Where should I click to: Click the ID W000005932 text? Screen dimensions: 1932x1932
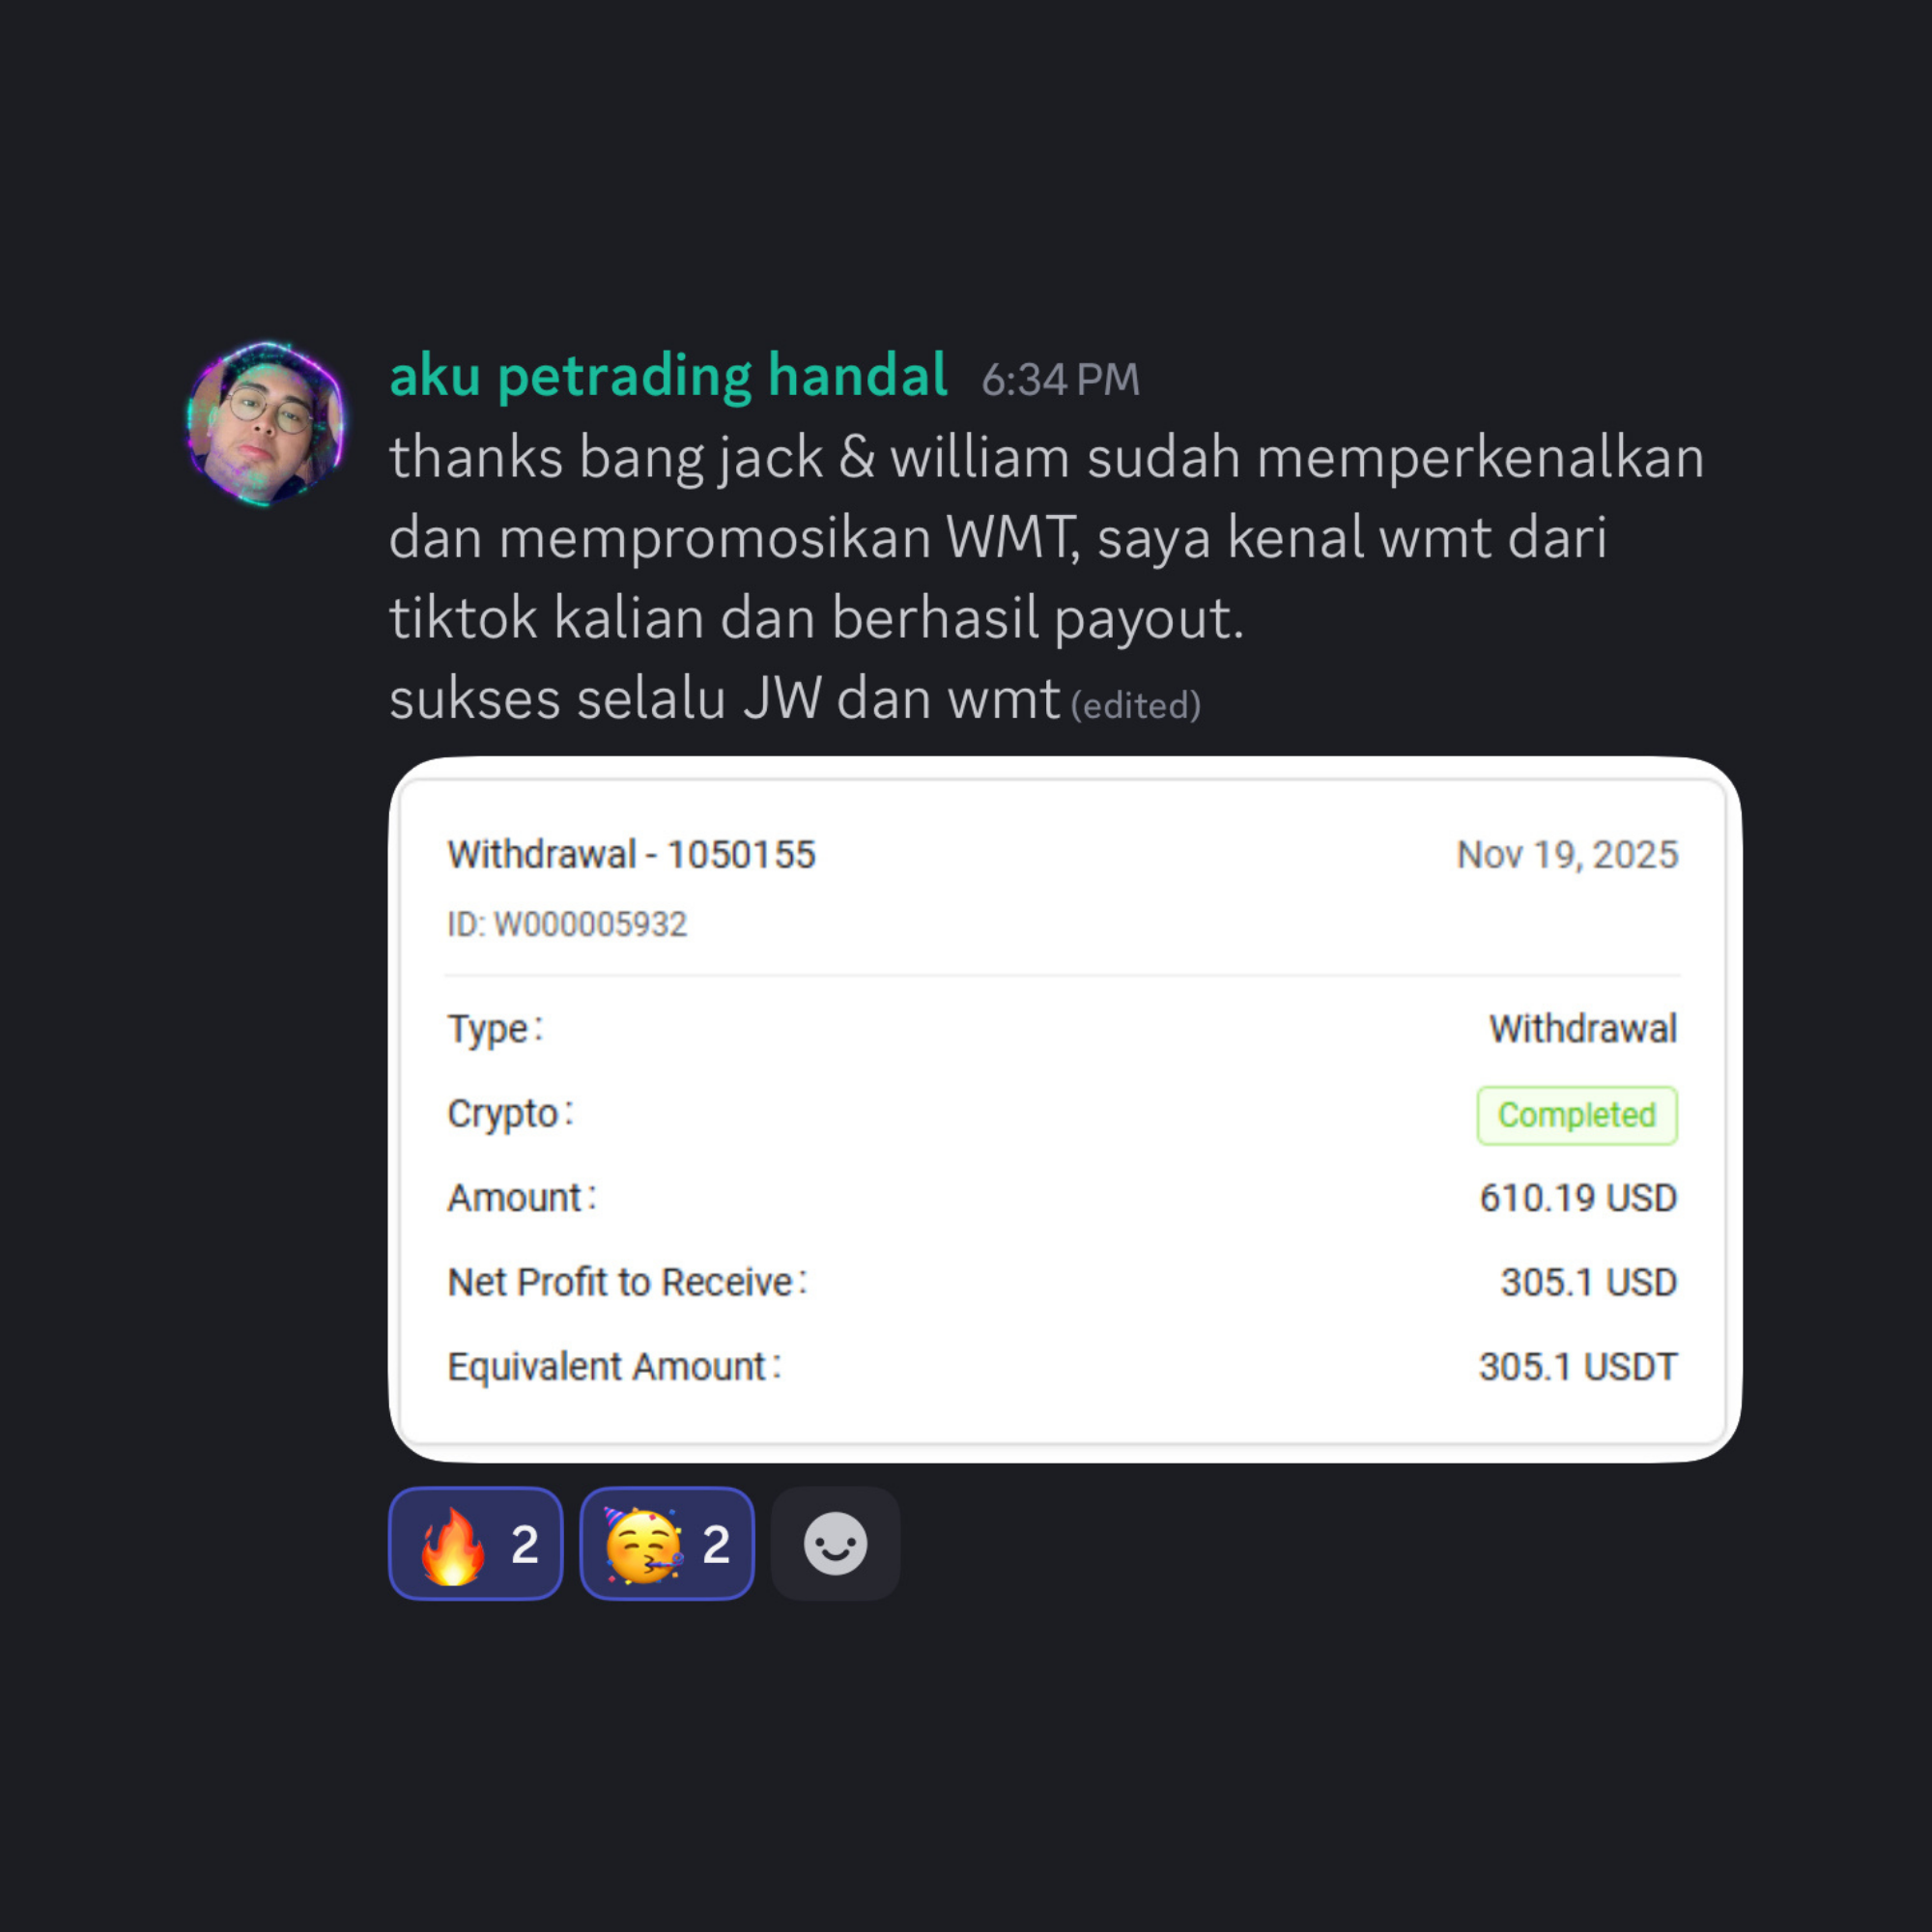pyautogui.click(x=567, y=924)
